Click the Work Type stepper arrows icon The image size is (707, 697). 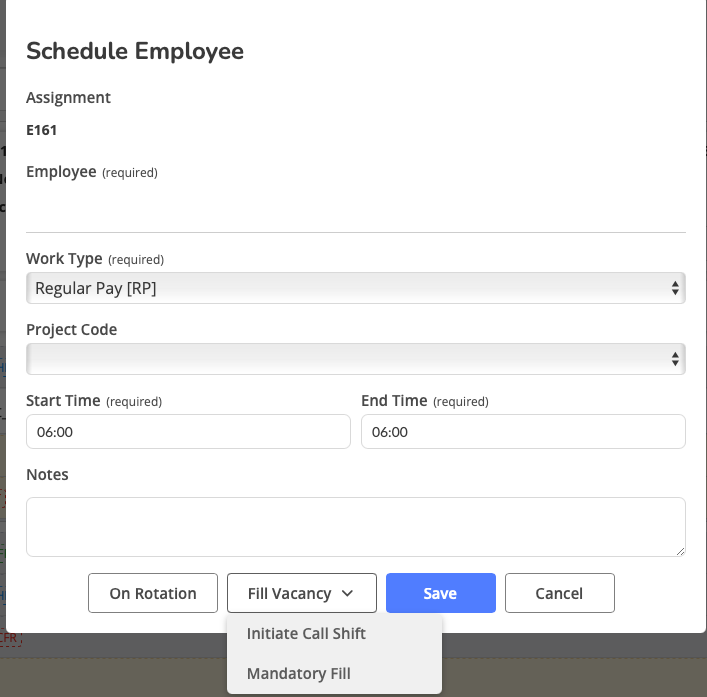[675, 288]
